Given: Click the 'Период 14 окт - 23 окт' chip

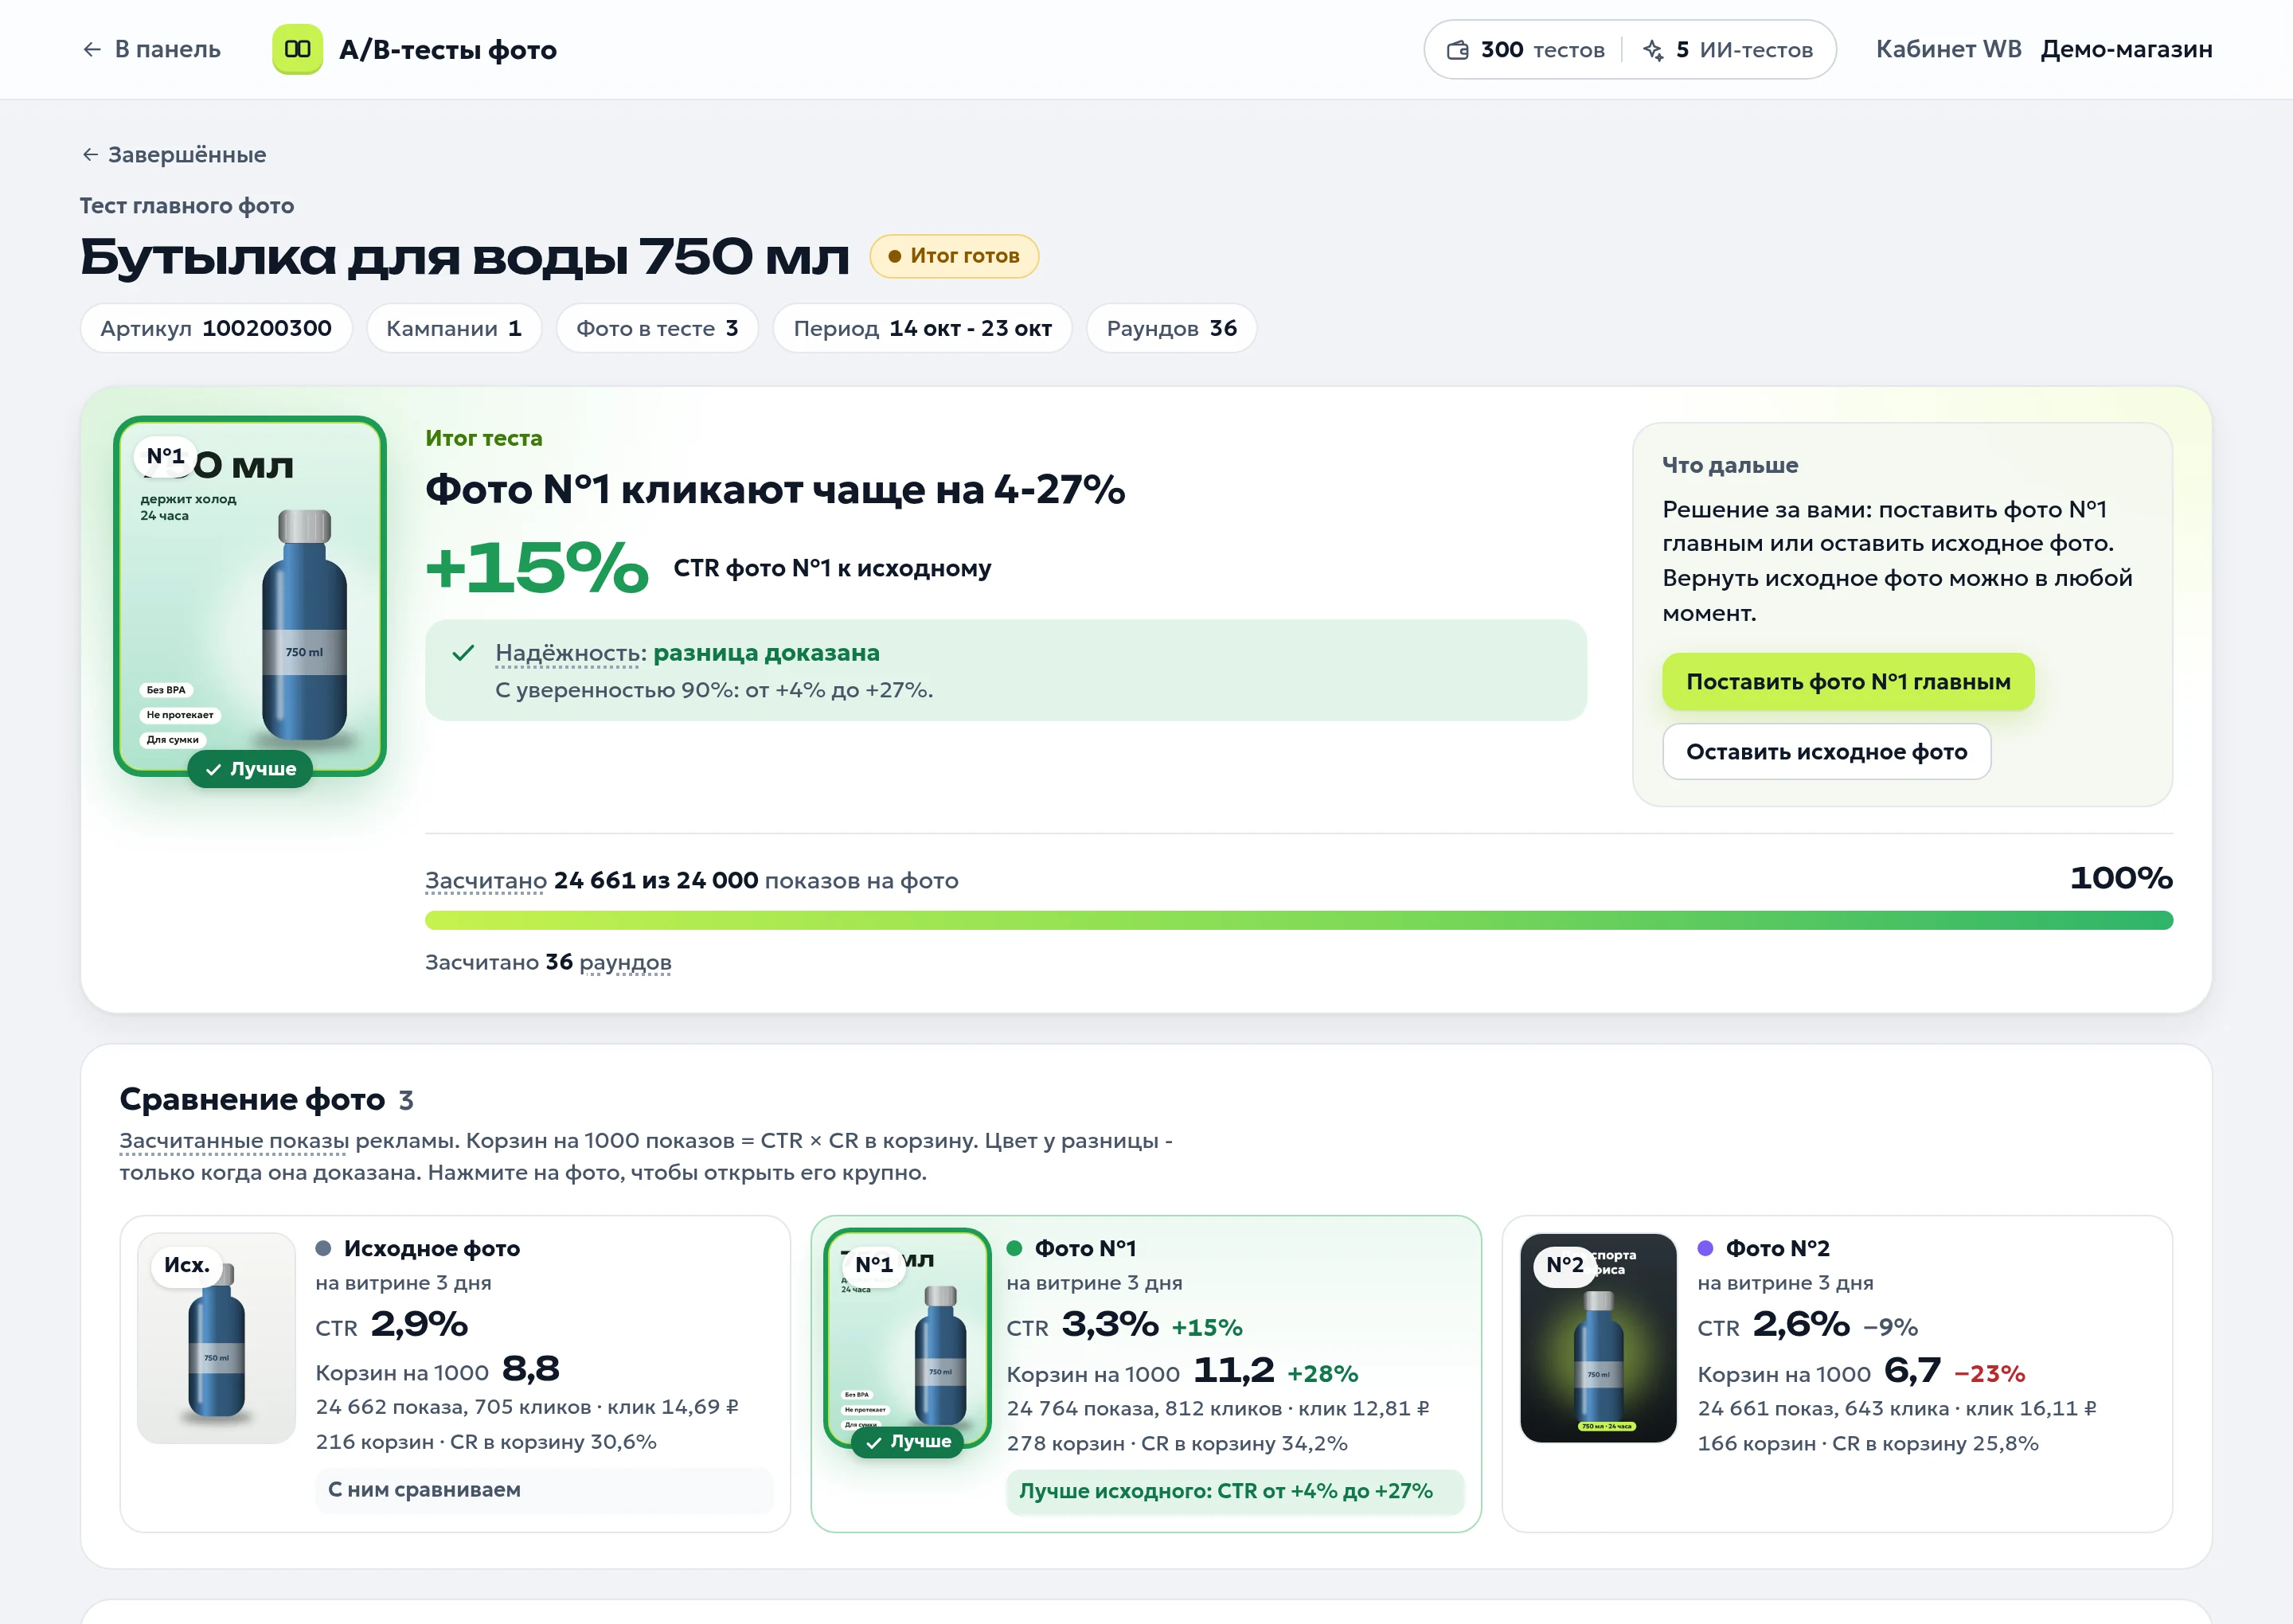Looking at the screenshot, I should click(922, 328).
